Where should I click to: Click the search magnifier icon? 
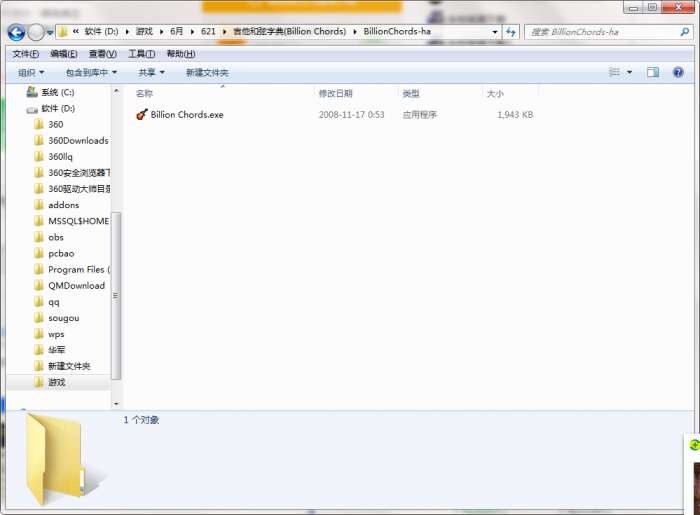[684, 32]
